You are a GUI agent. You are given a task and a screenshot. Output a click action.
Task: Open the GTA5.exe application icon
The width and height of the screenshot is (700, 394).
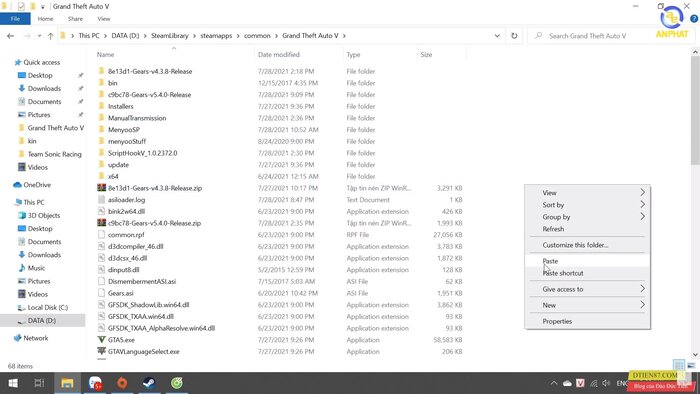click(101, 340)
